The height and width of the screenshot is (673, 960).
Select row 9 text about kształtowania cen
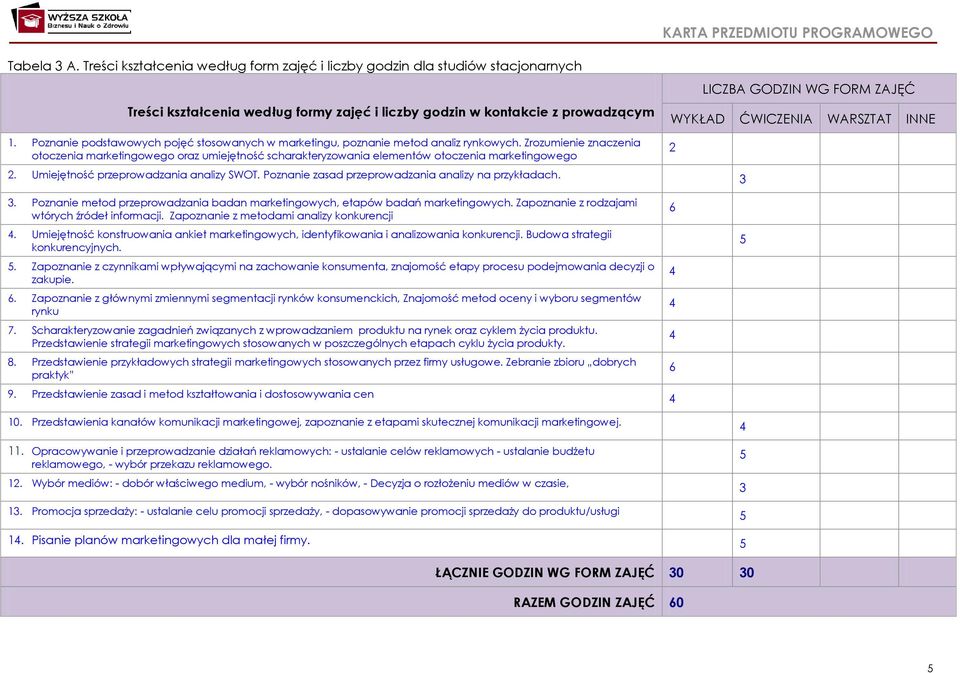tap(203, 394)
